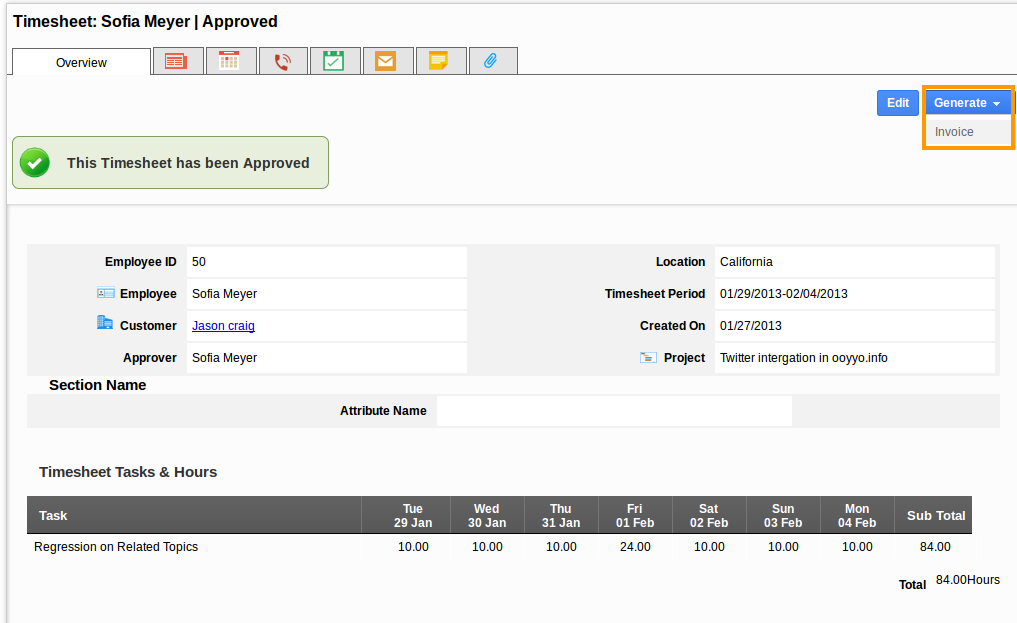Select the Regression on Related Topics row
The image size is (1017, 623).
point(116,547)
